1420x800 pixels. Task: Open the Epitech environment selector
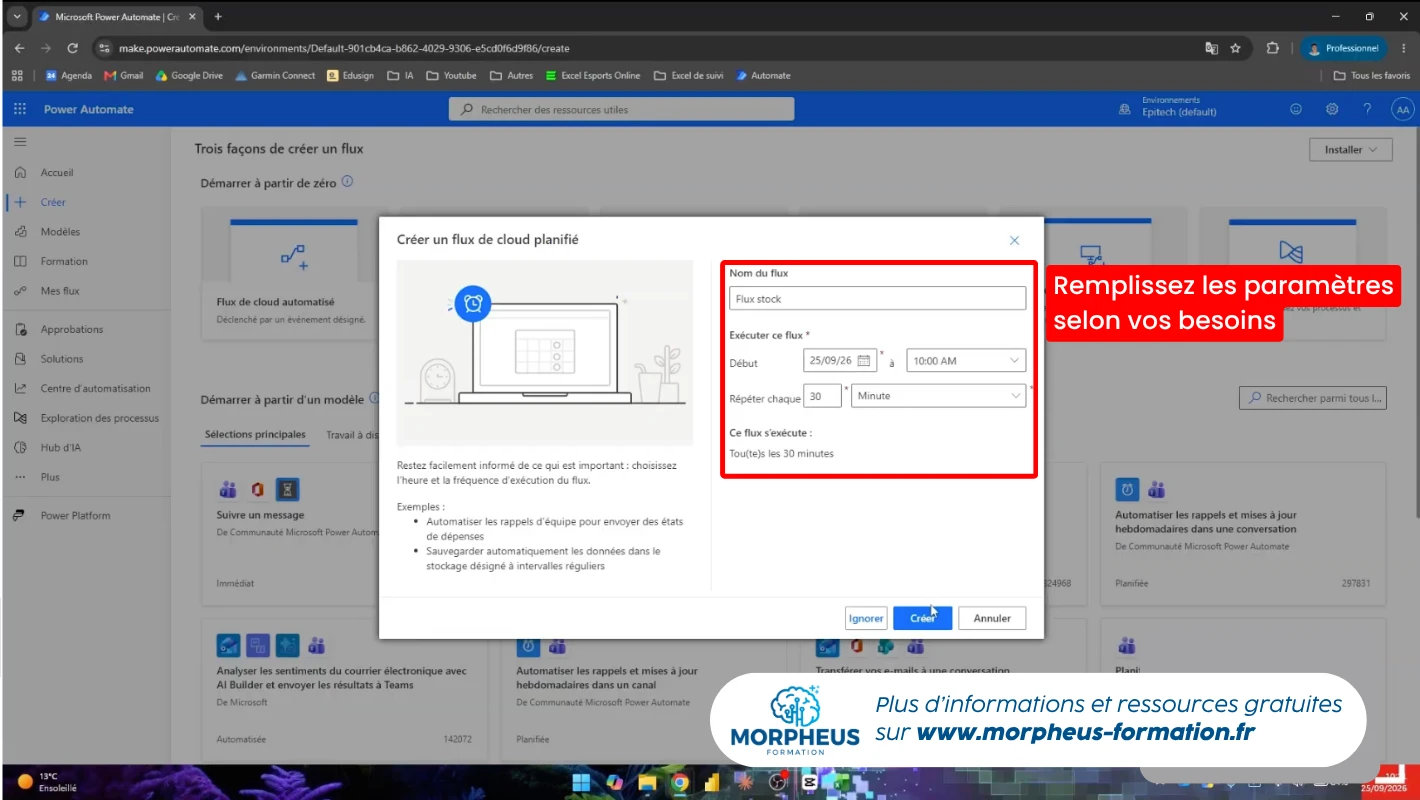point(1168,107)
